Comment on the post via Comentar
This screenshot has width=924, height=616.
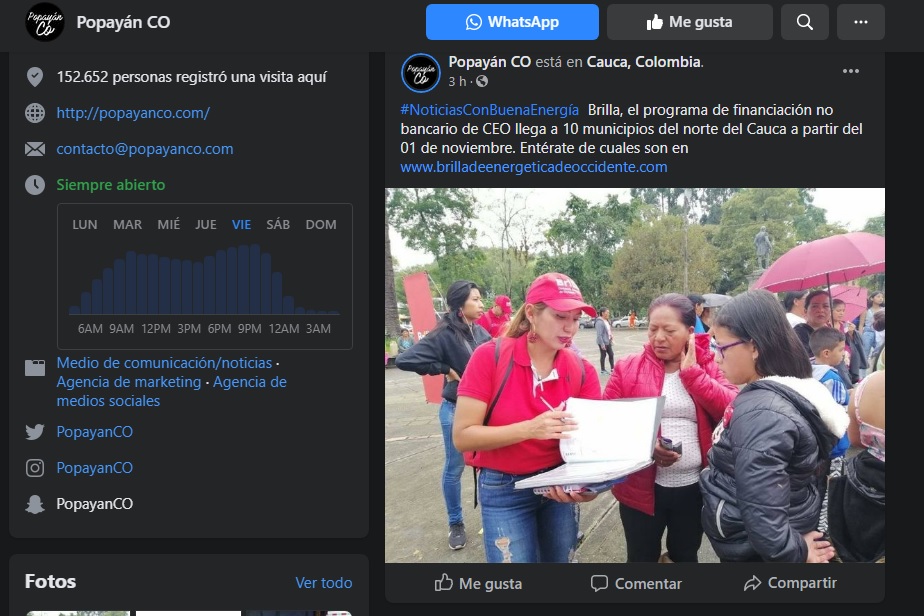(636, 584)
